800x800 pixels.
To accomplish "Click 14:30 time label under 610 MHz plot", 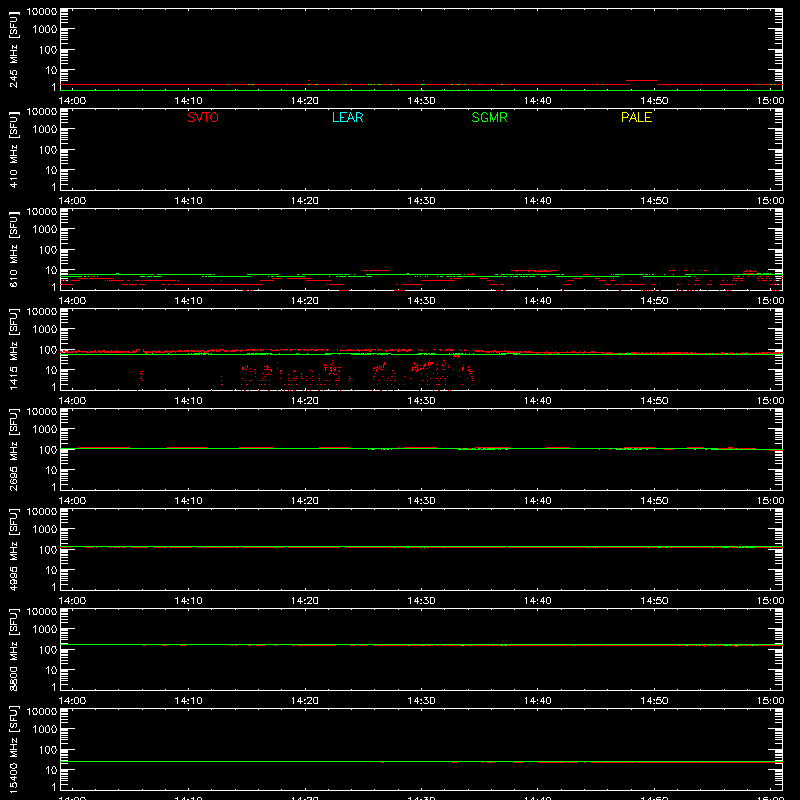I will (x=421, y=301).
